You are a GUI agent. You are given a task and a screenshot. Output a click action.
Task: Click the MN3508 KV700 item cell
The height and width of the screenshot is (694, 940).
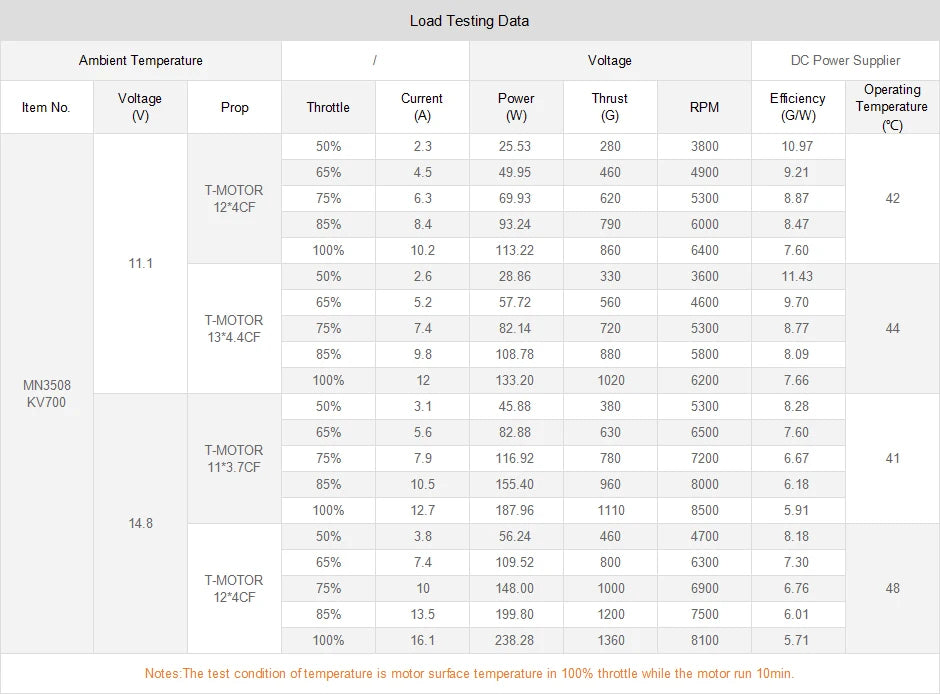(47, 393)
